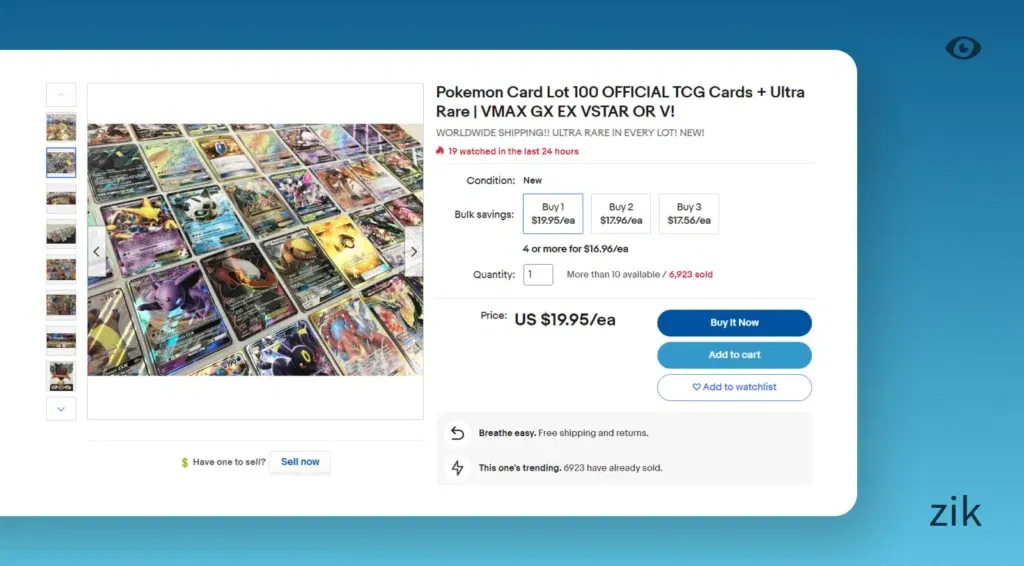Click the Add to cart button
This screenshot has height=566, width=1024.
735,355
